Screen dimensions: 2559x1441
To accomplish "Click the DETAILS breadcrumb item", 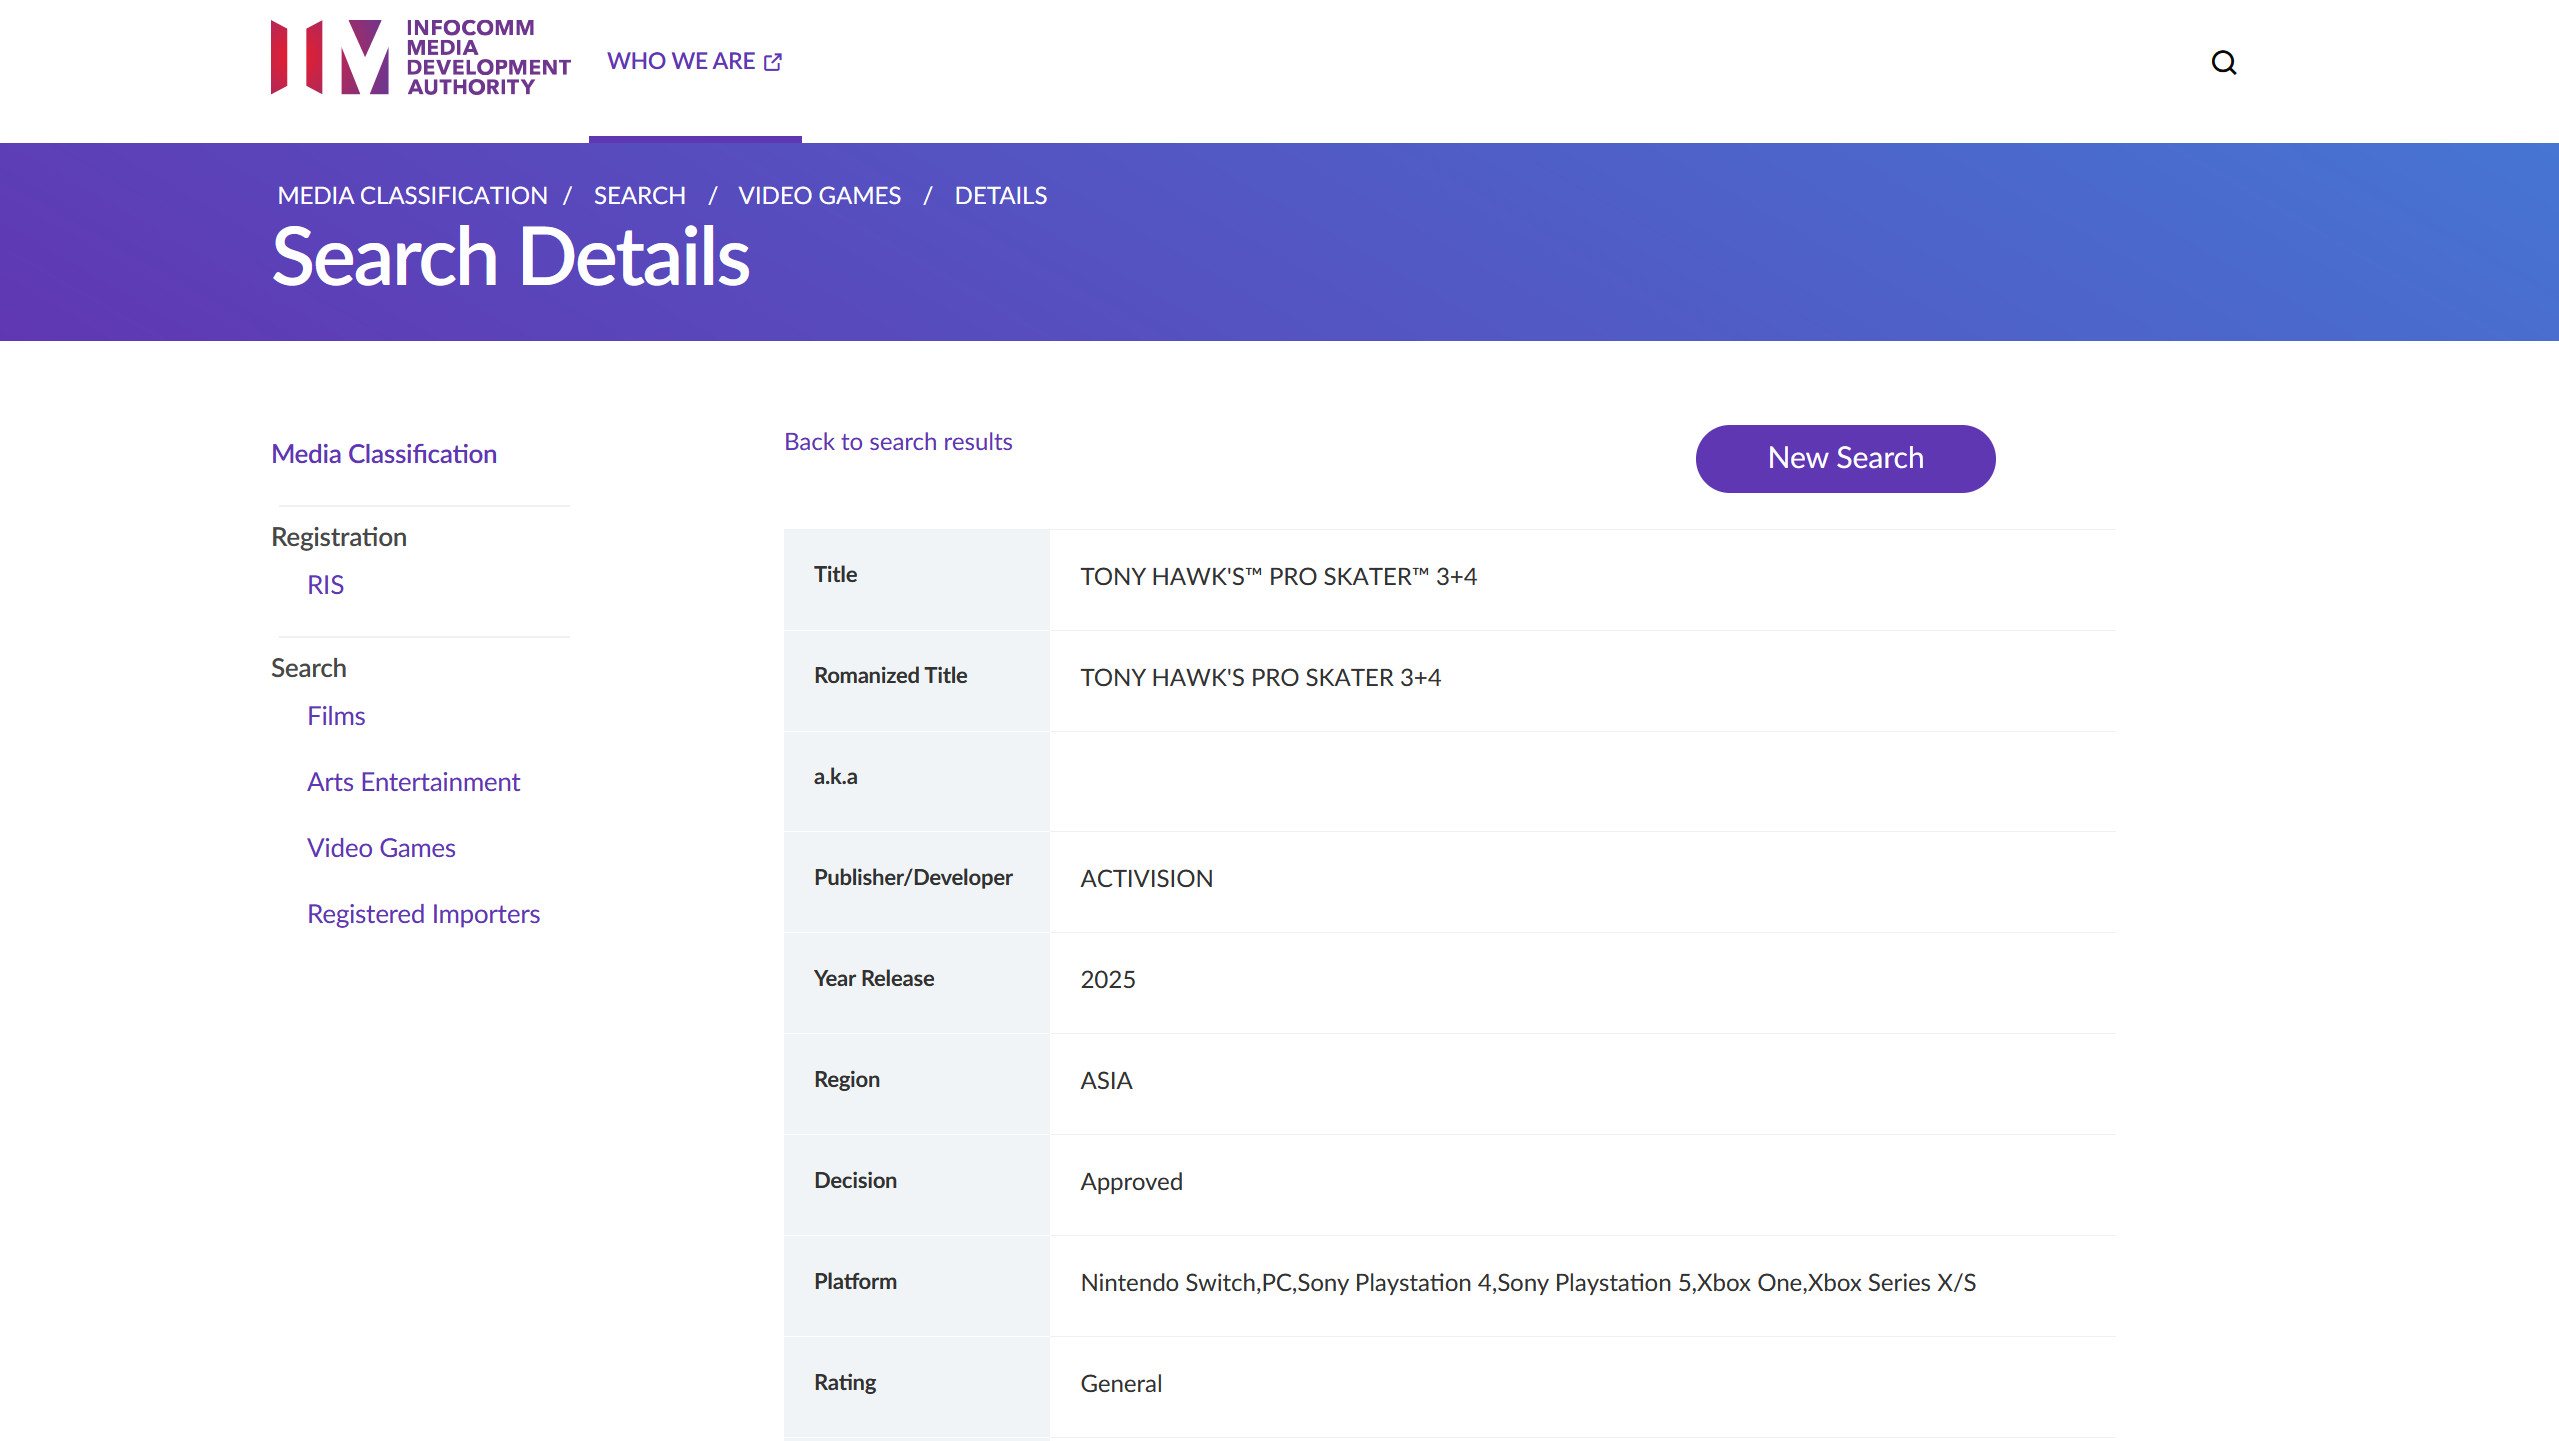I will coord(1000,196).
